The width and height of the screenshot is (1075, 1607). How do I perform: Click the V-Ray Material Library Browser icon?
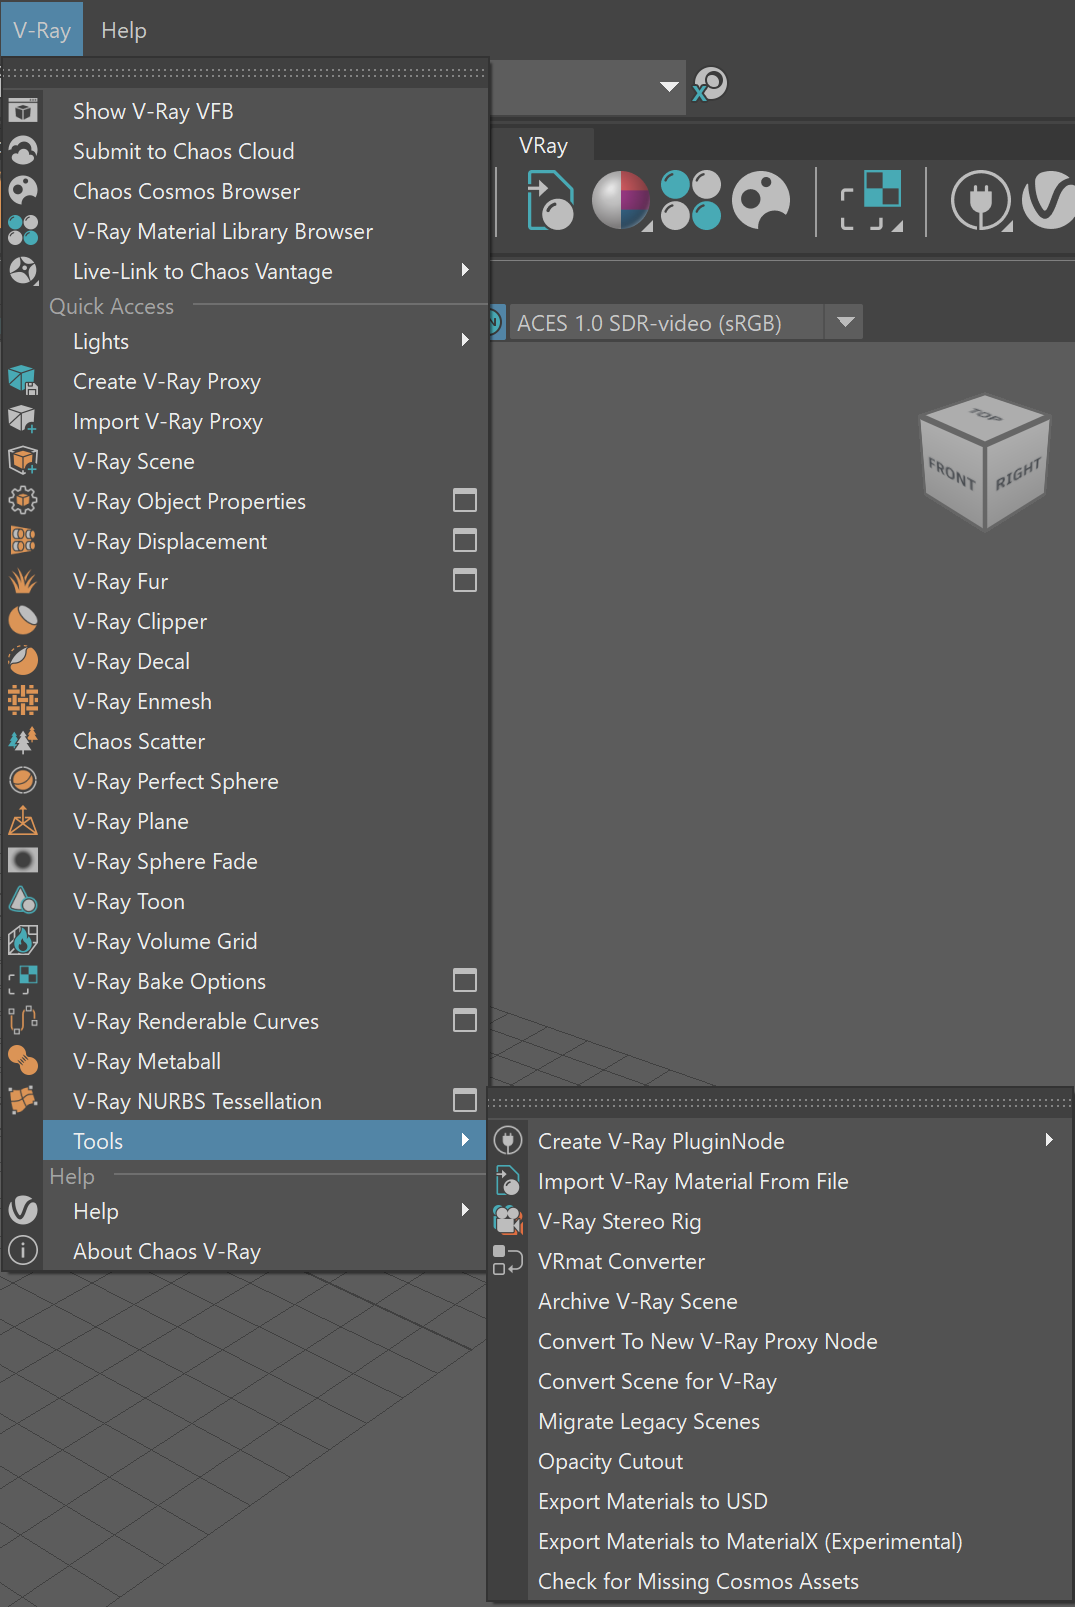[x=23, y=231]
